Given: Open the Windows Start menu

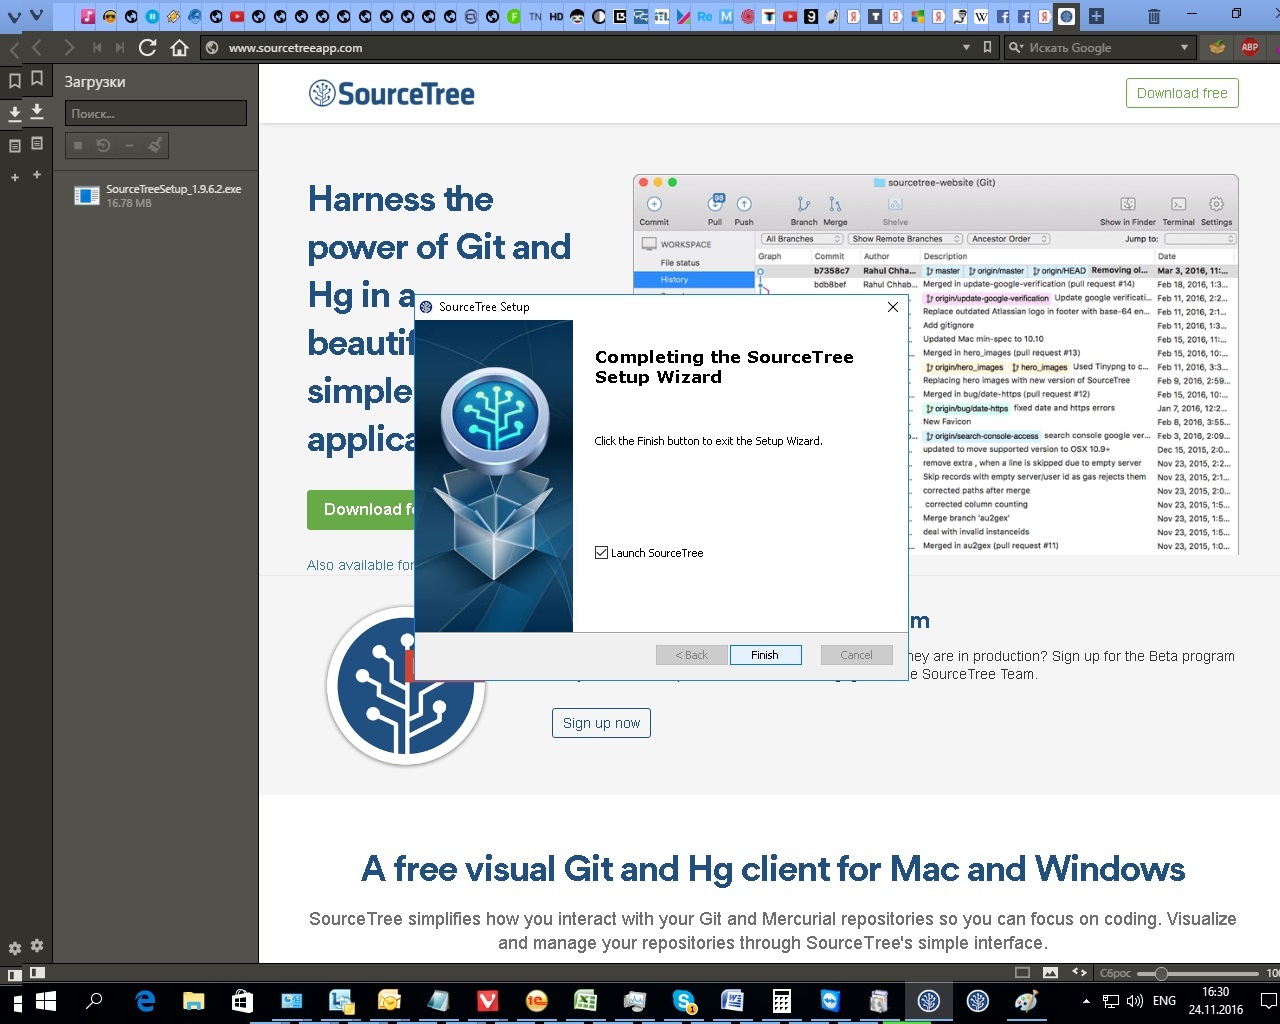Looking at the screenshot, I should click(x=45, y=1001).
